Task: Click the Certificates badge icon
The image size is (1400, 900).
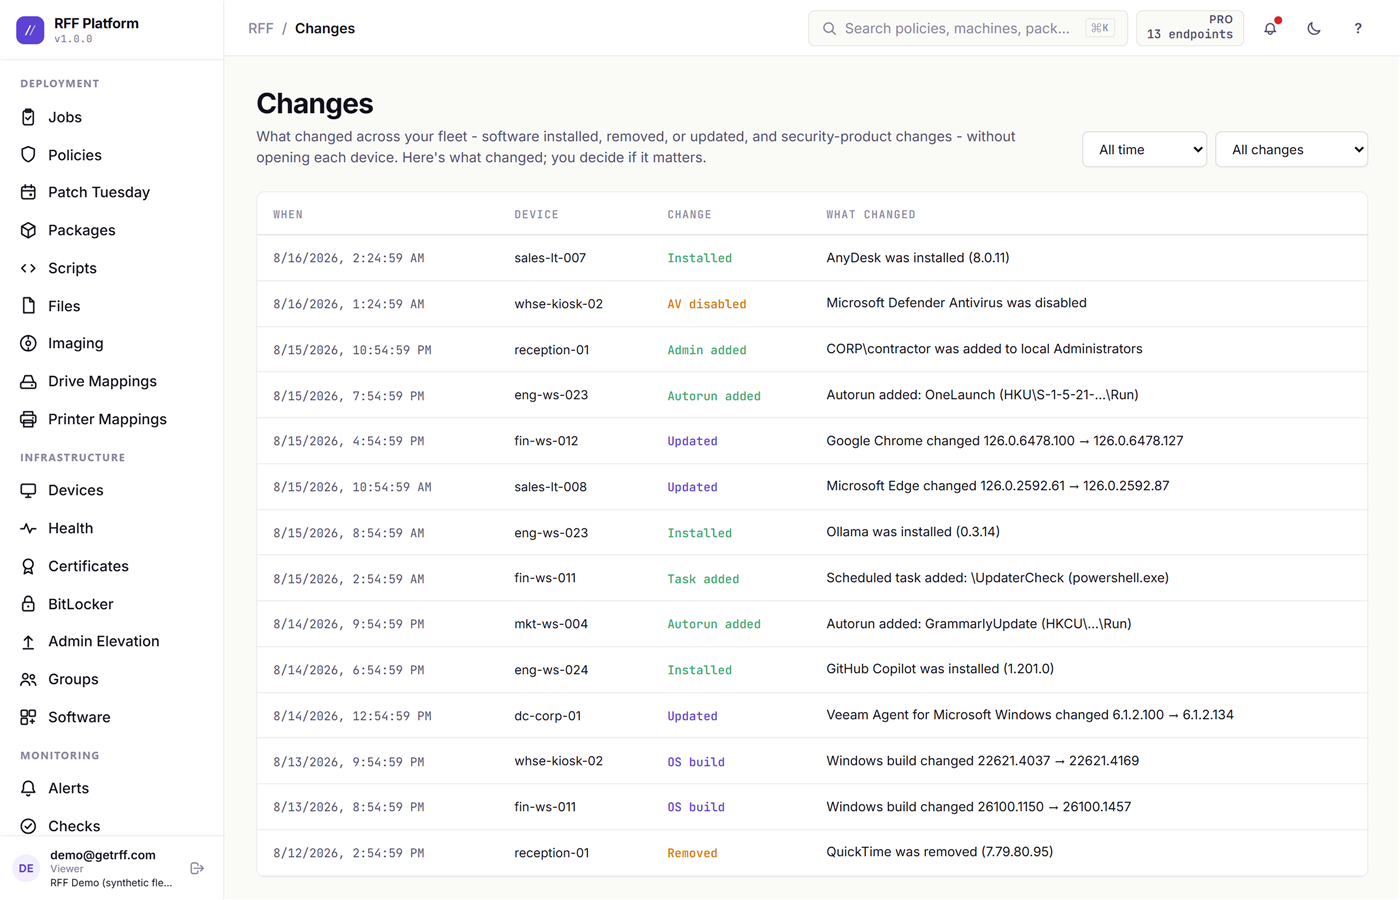Action: [28, 566]
